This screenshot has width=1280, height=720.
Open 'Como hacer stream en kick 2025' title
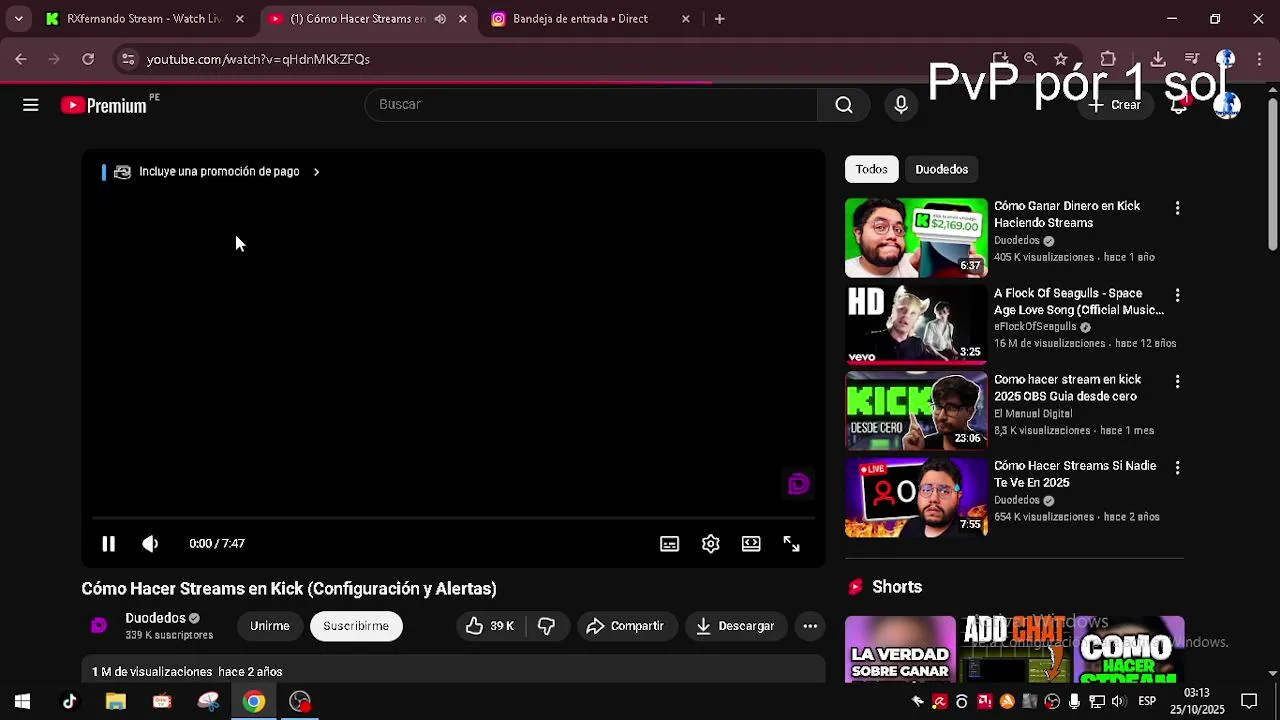click(1067, 388)
